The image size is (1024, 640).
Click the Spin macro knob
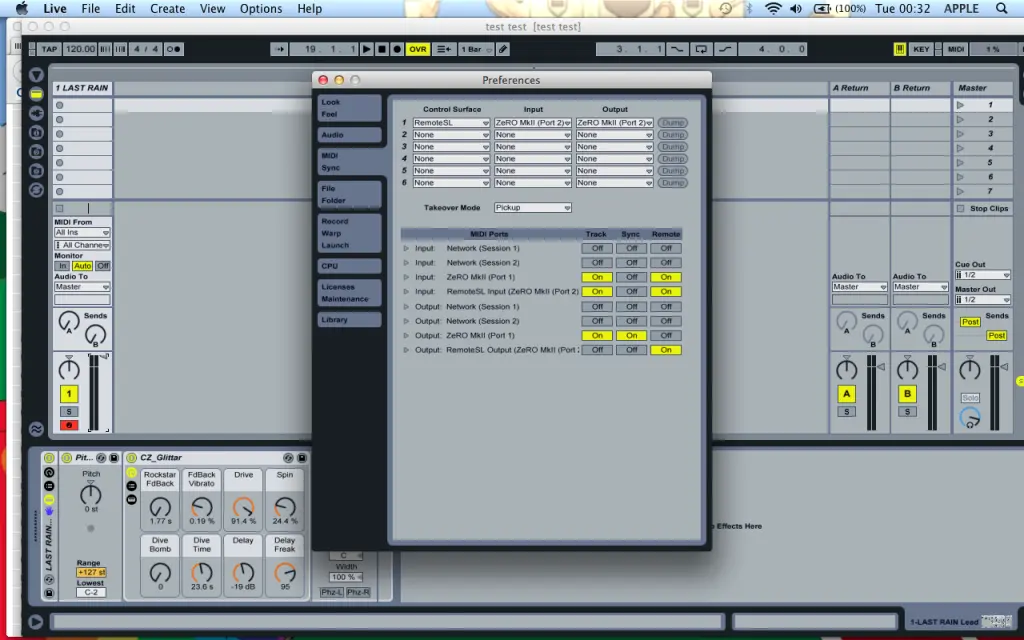click(284, 507)
